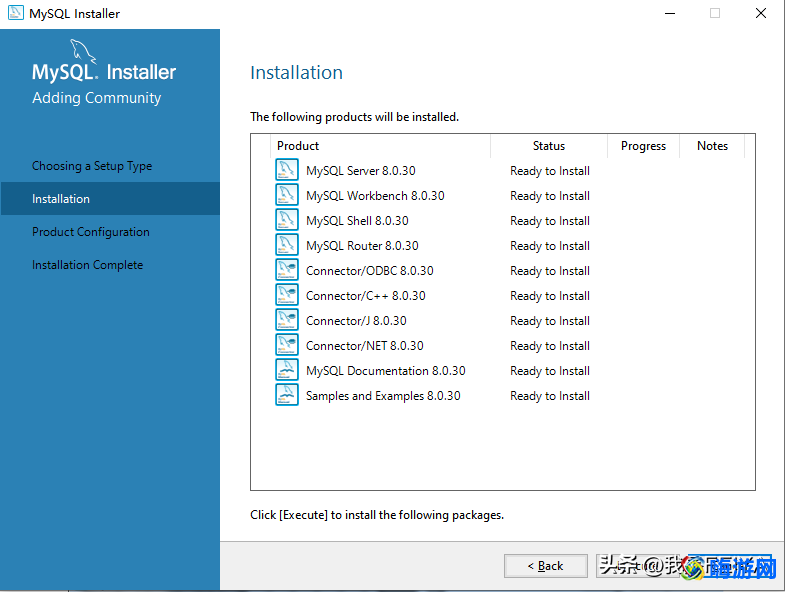
Task: Click the Samples and Examples 8.0.30 icon
Action: coord(287,395)
